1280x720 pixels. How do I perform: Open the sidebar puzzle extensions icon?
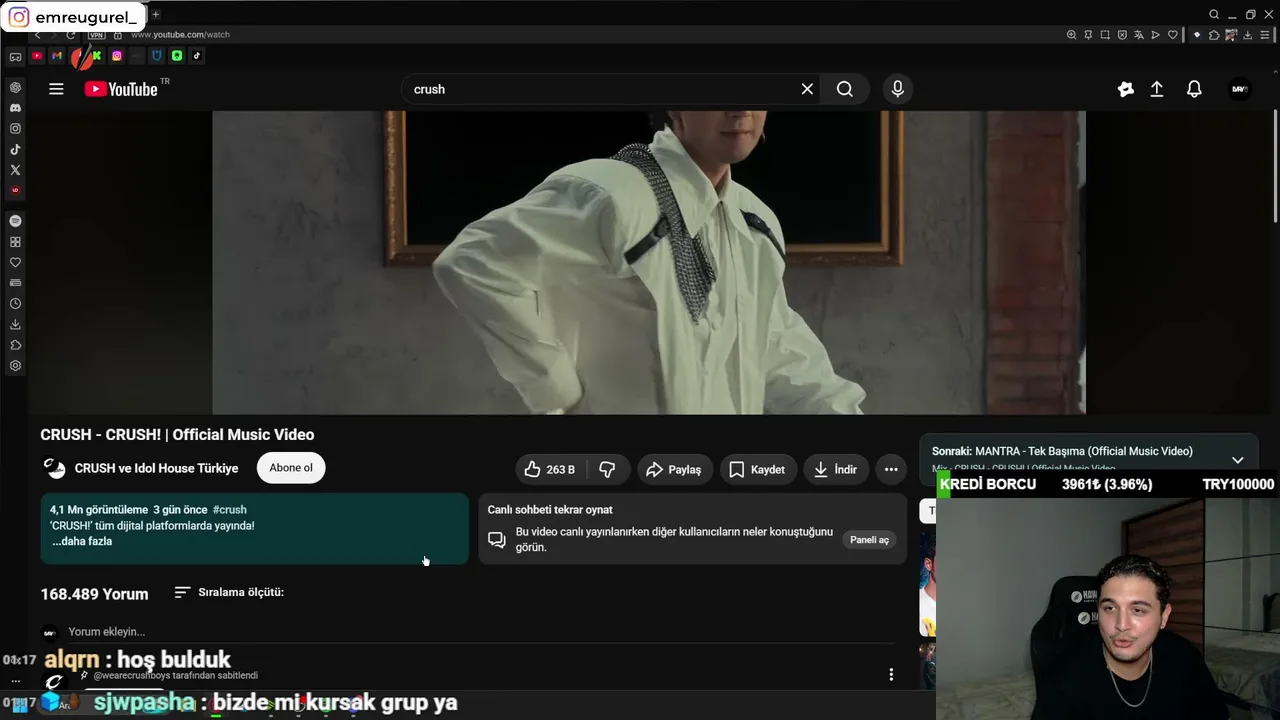(15, 345)
